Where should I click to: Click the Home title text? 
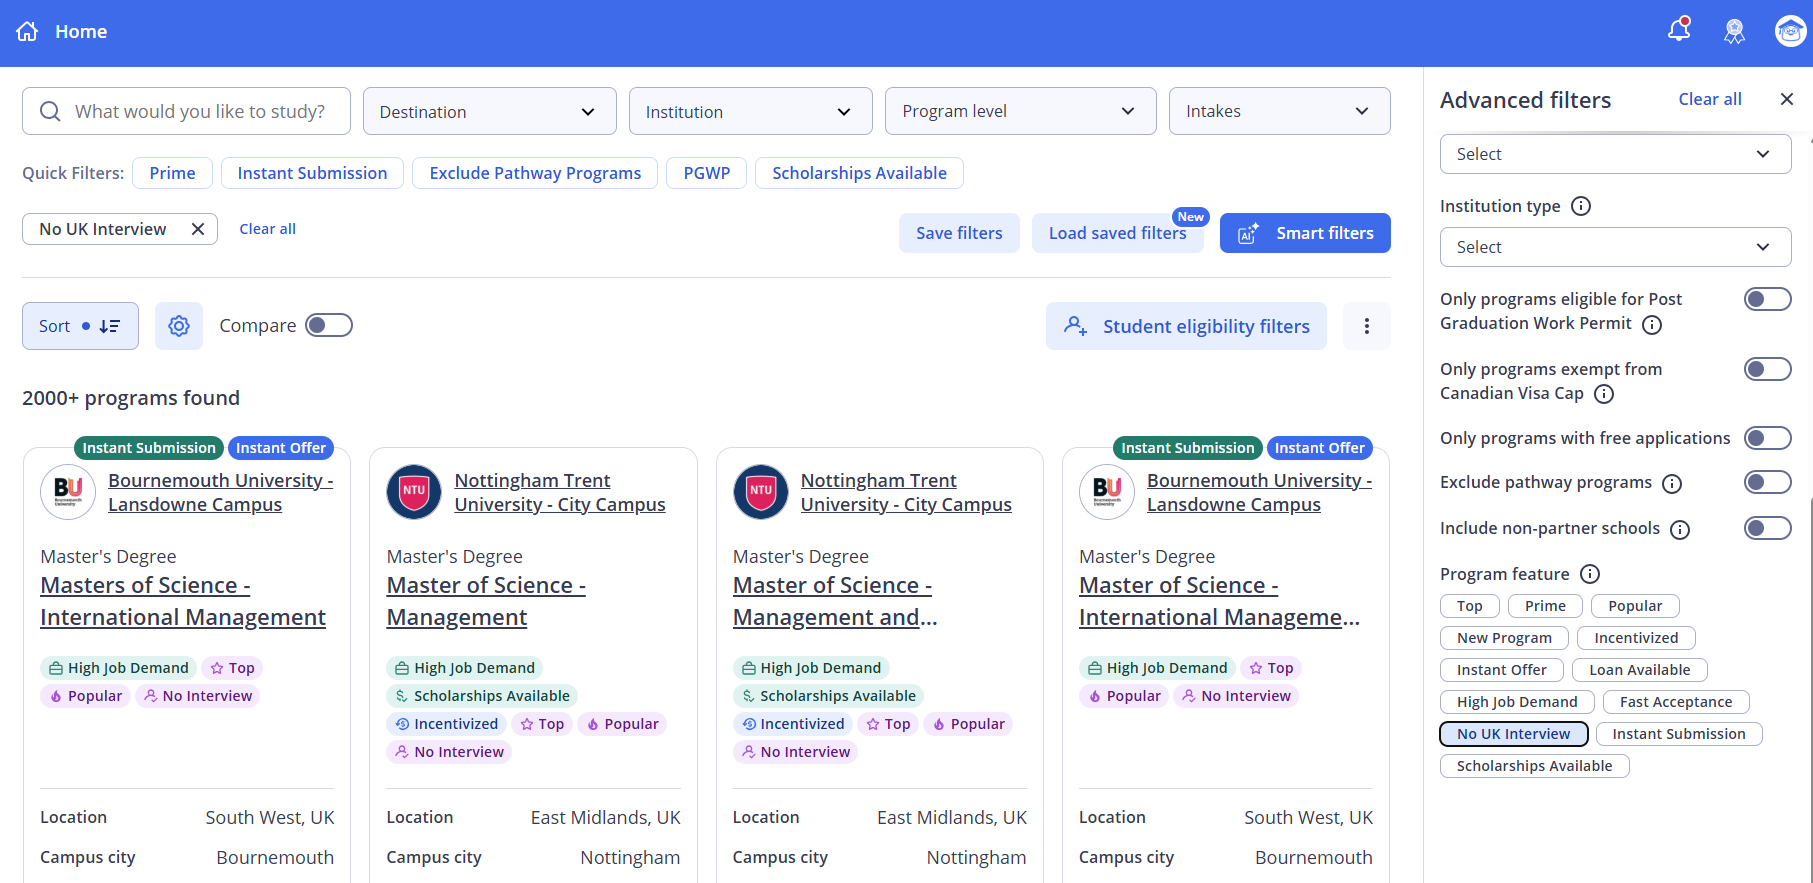pyautogui.click(x=81, y=31)
